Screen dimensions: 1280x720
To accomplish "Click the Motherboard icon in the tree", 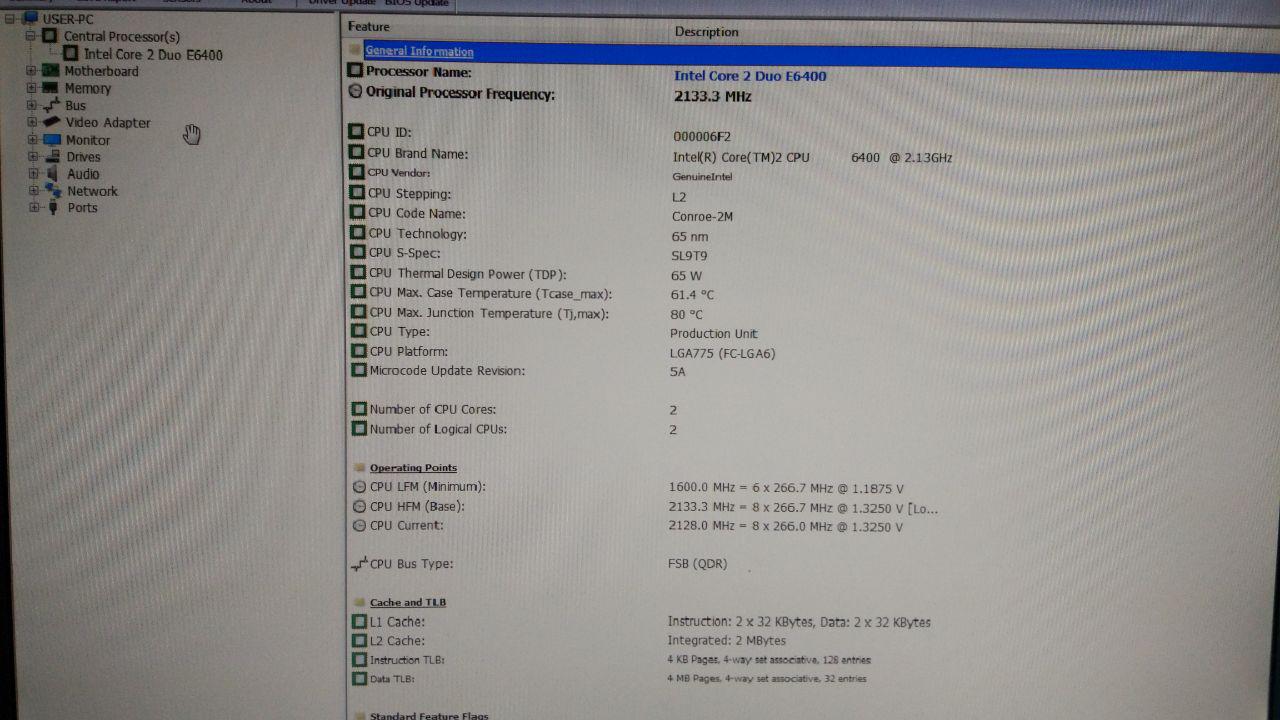I will pyautogui.click(x=50, y=71).
